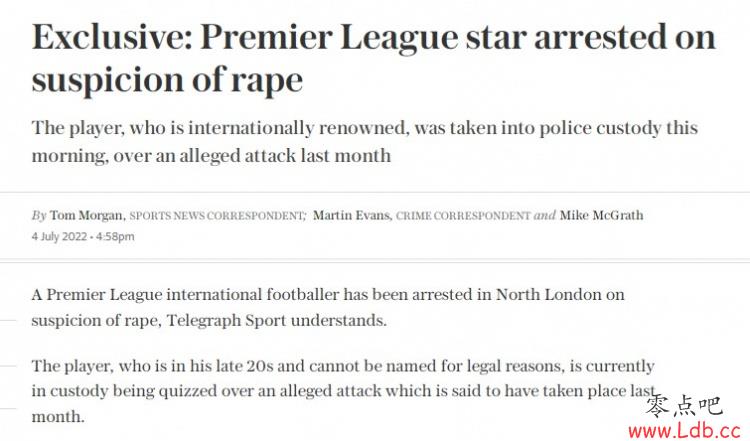Click the headline word 'Exclusive:'
The width and height of the screenshot is (750, 441).
(x=111, y=37)
